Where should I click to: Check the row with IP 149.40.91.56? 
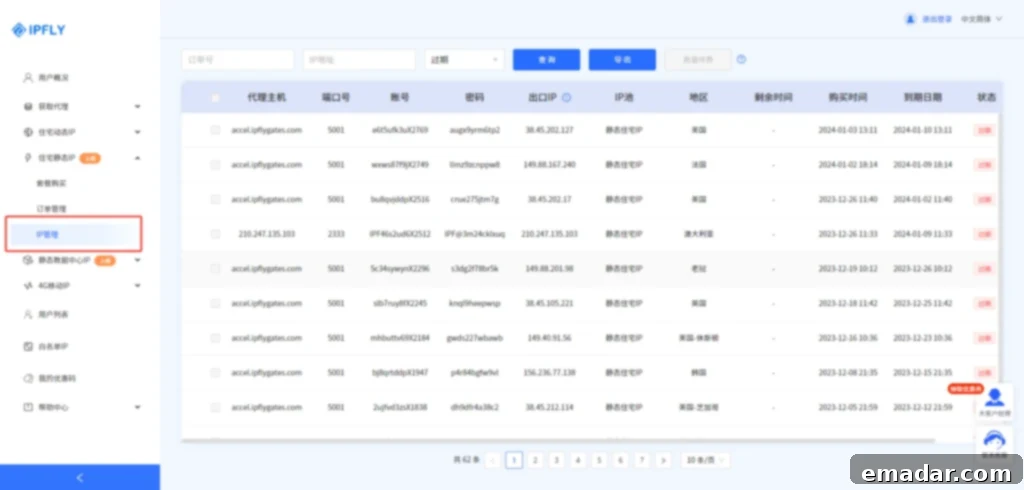(x=215, y=338)
